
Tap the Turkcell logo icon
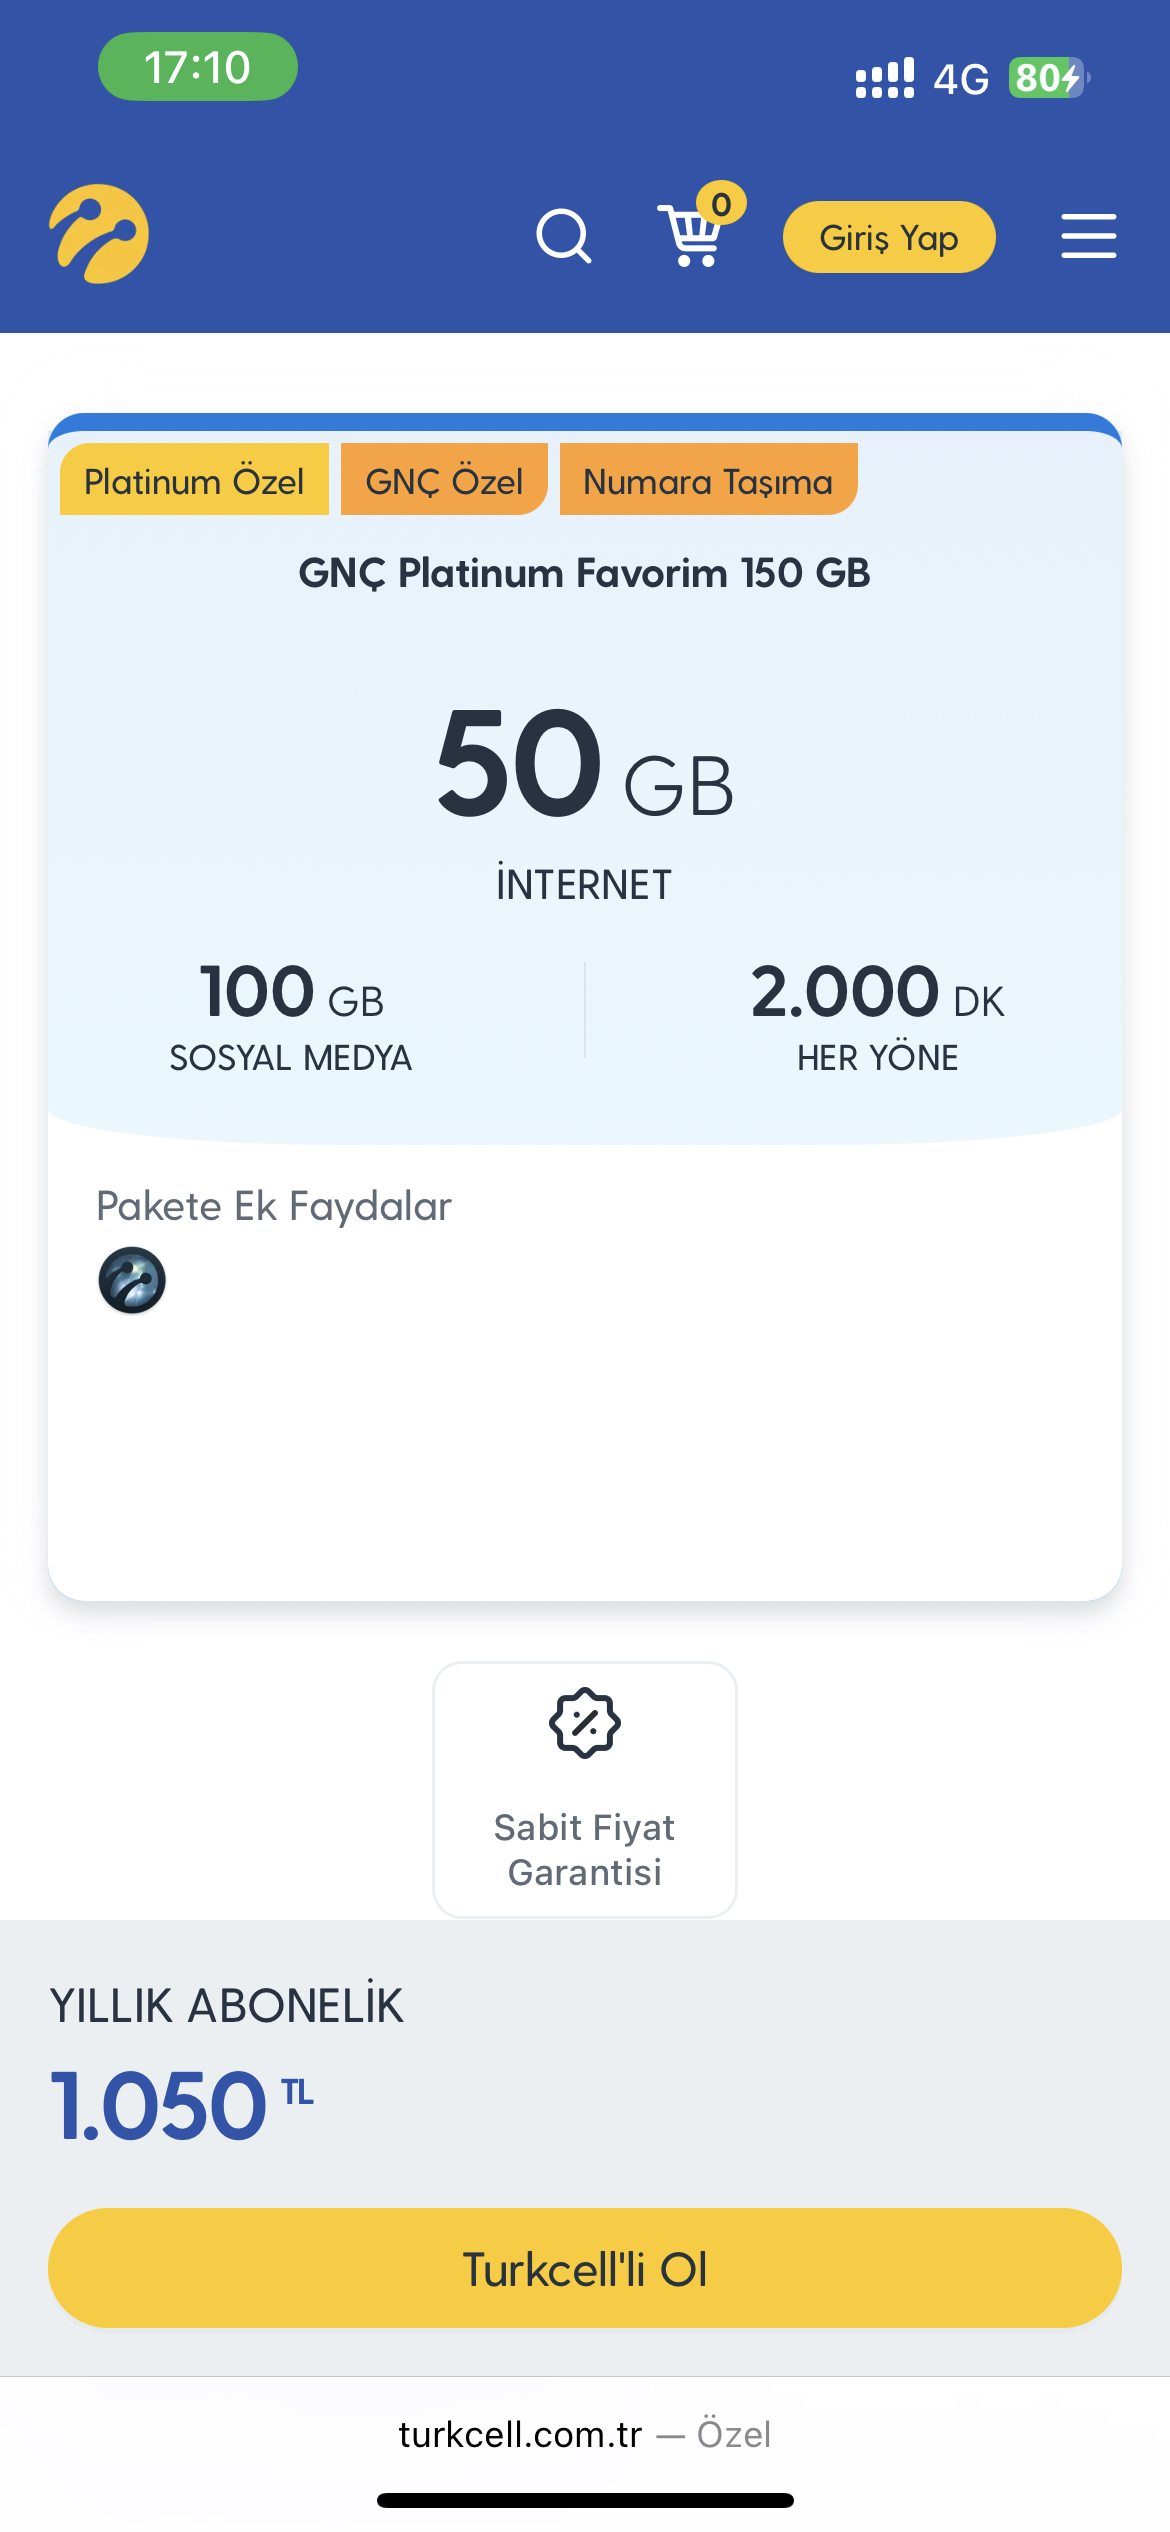[x=99, y=234]
